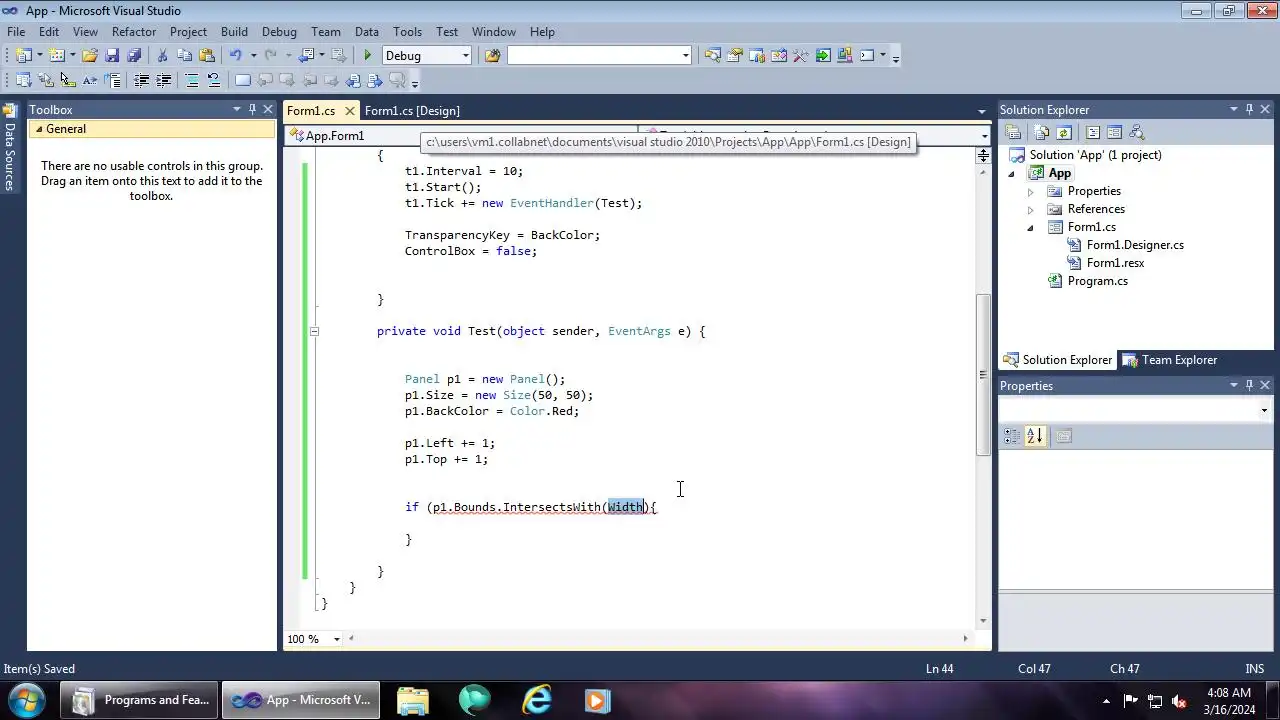Cut selection with the scissors icon
The width and height of the screenshot is (1280, 720).
click(162, 56)
